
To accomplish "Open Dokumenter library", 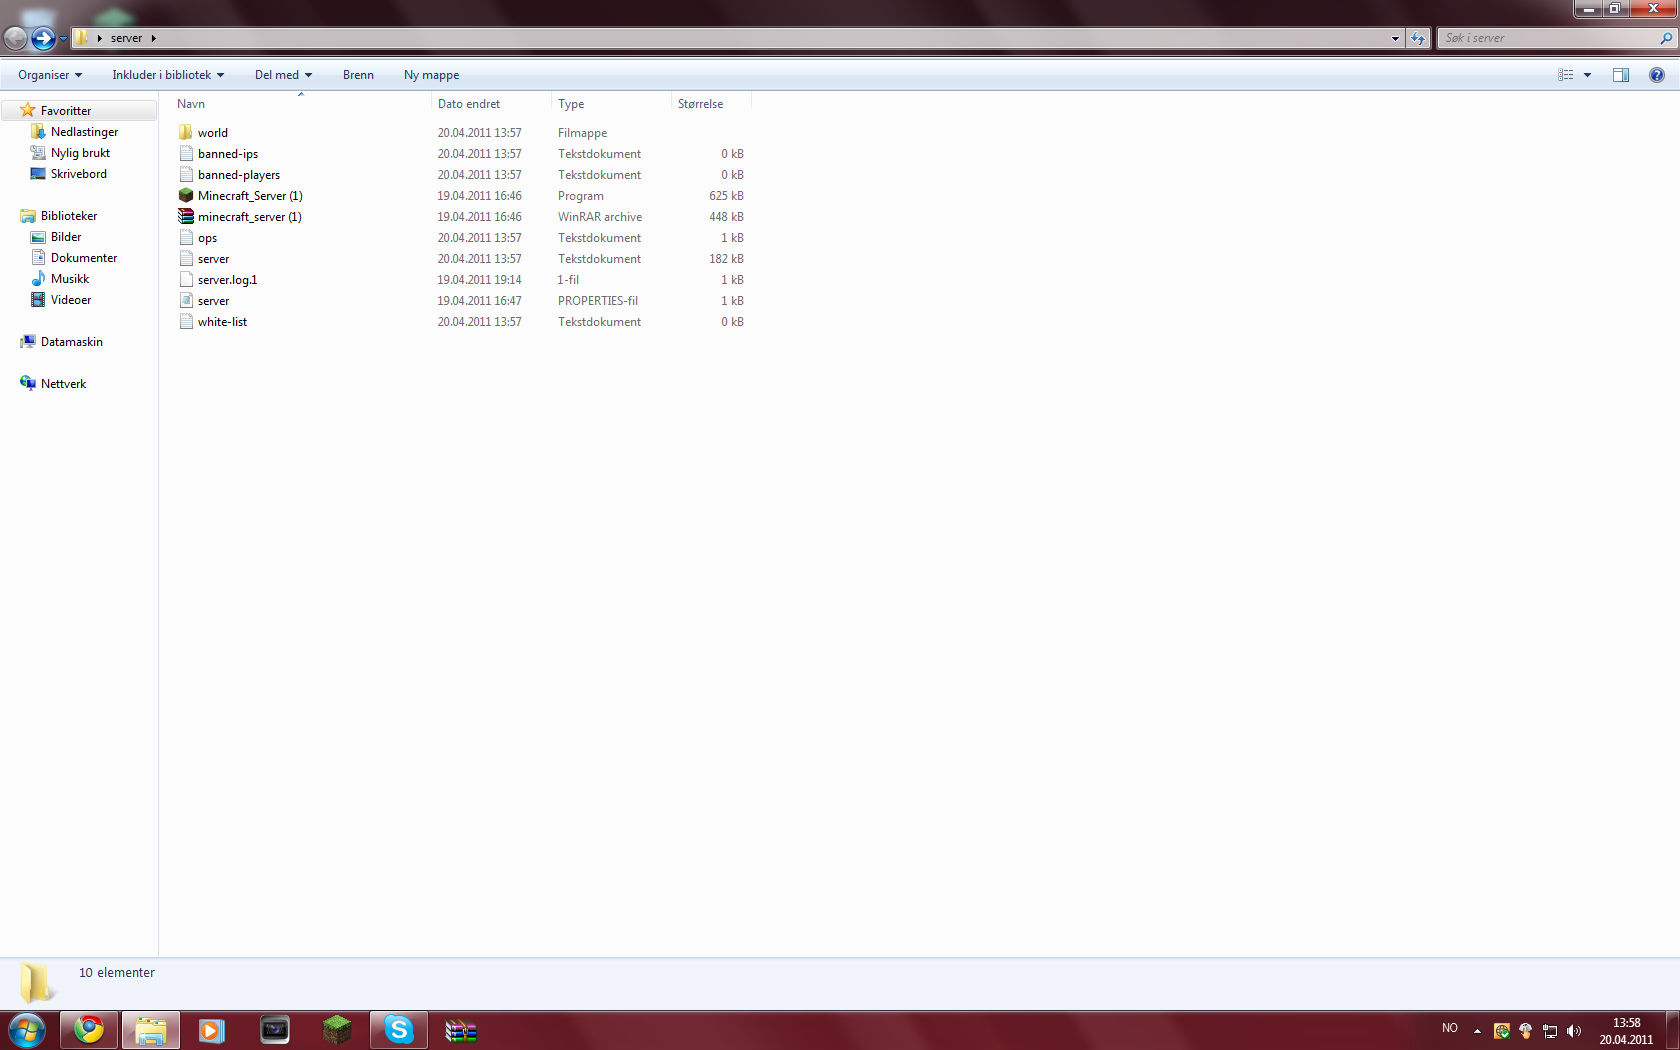I will tap(84, 258).
